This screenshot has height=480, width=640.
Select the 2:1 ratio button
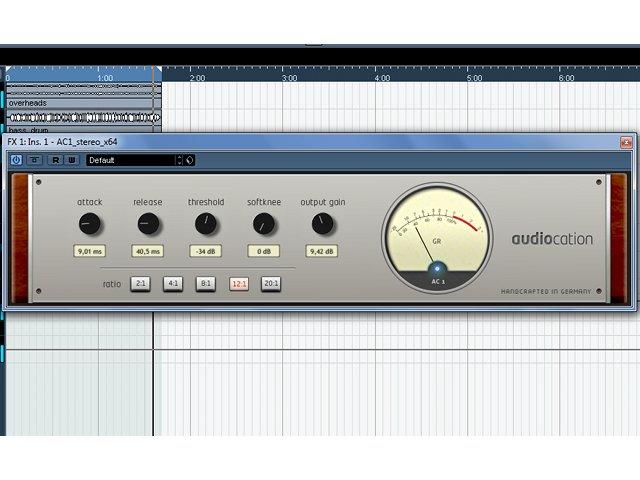(x=140, y=283)
